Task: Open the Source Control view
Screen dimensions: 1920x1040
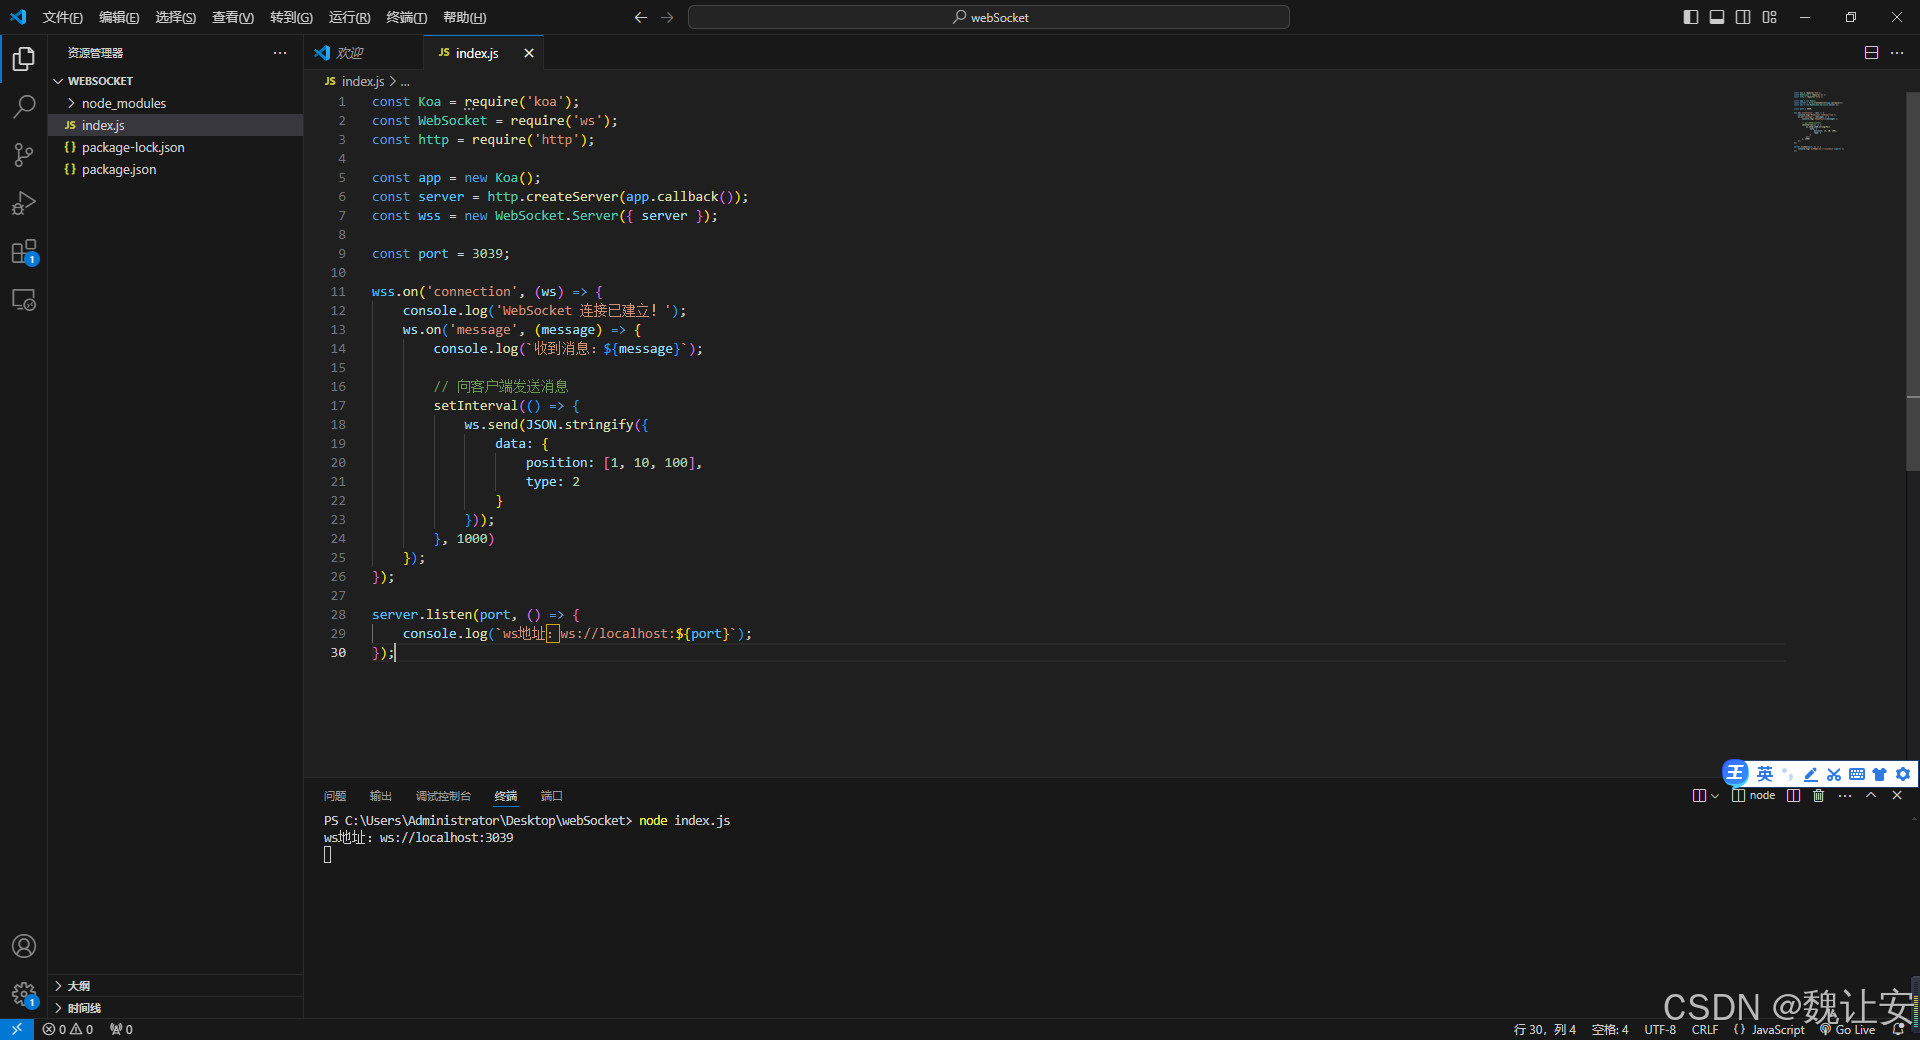Action: [23, 155]
